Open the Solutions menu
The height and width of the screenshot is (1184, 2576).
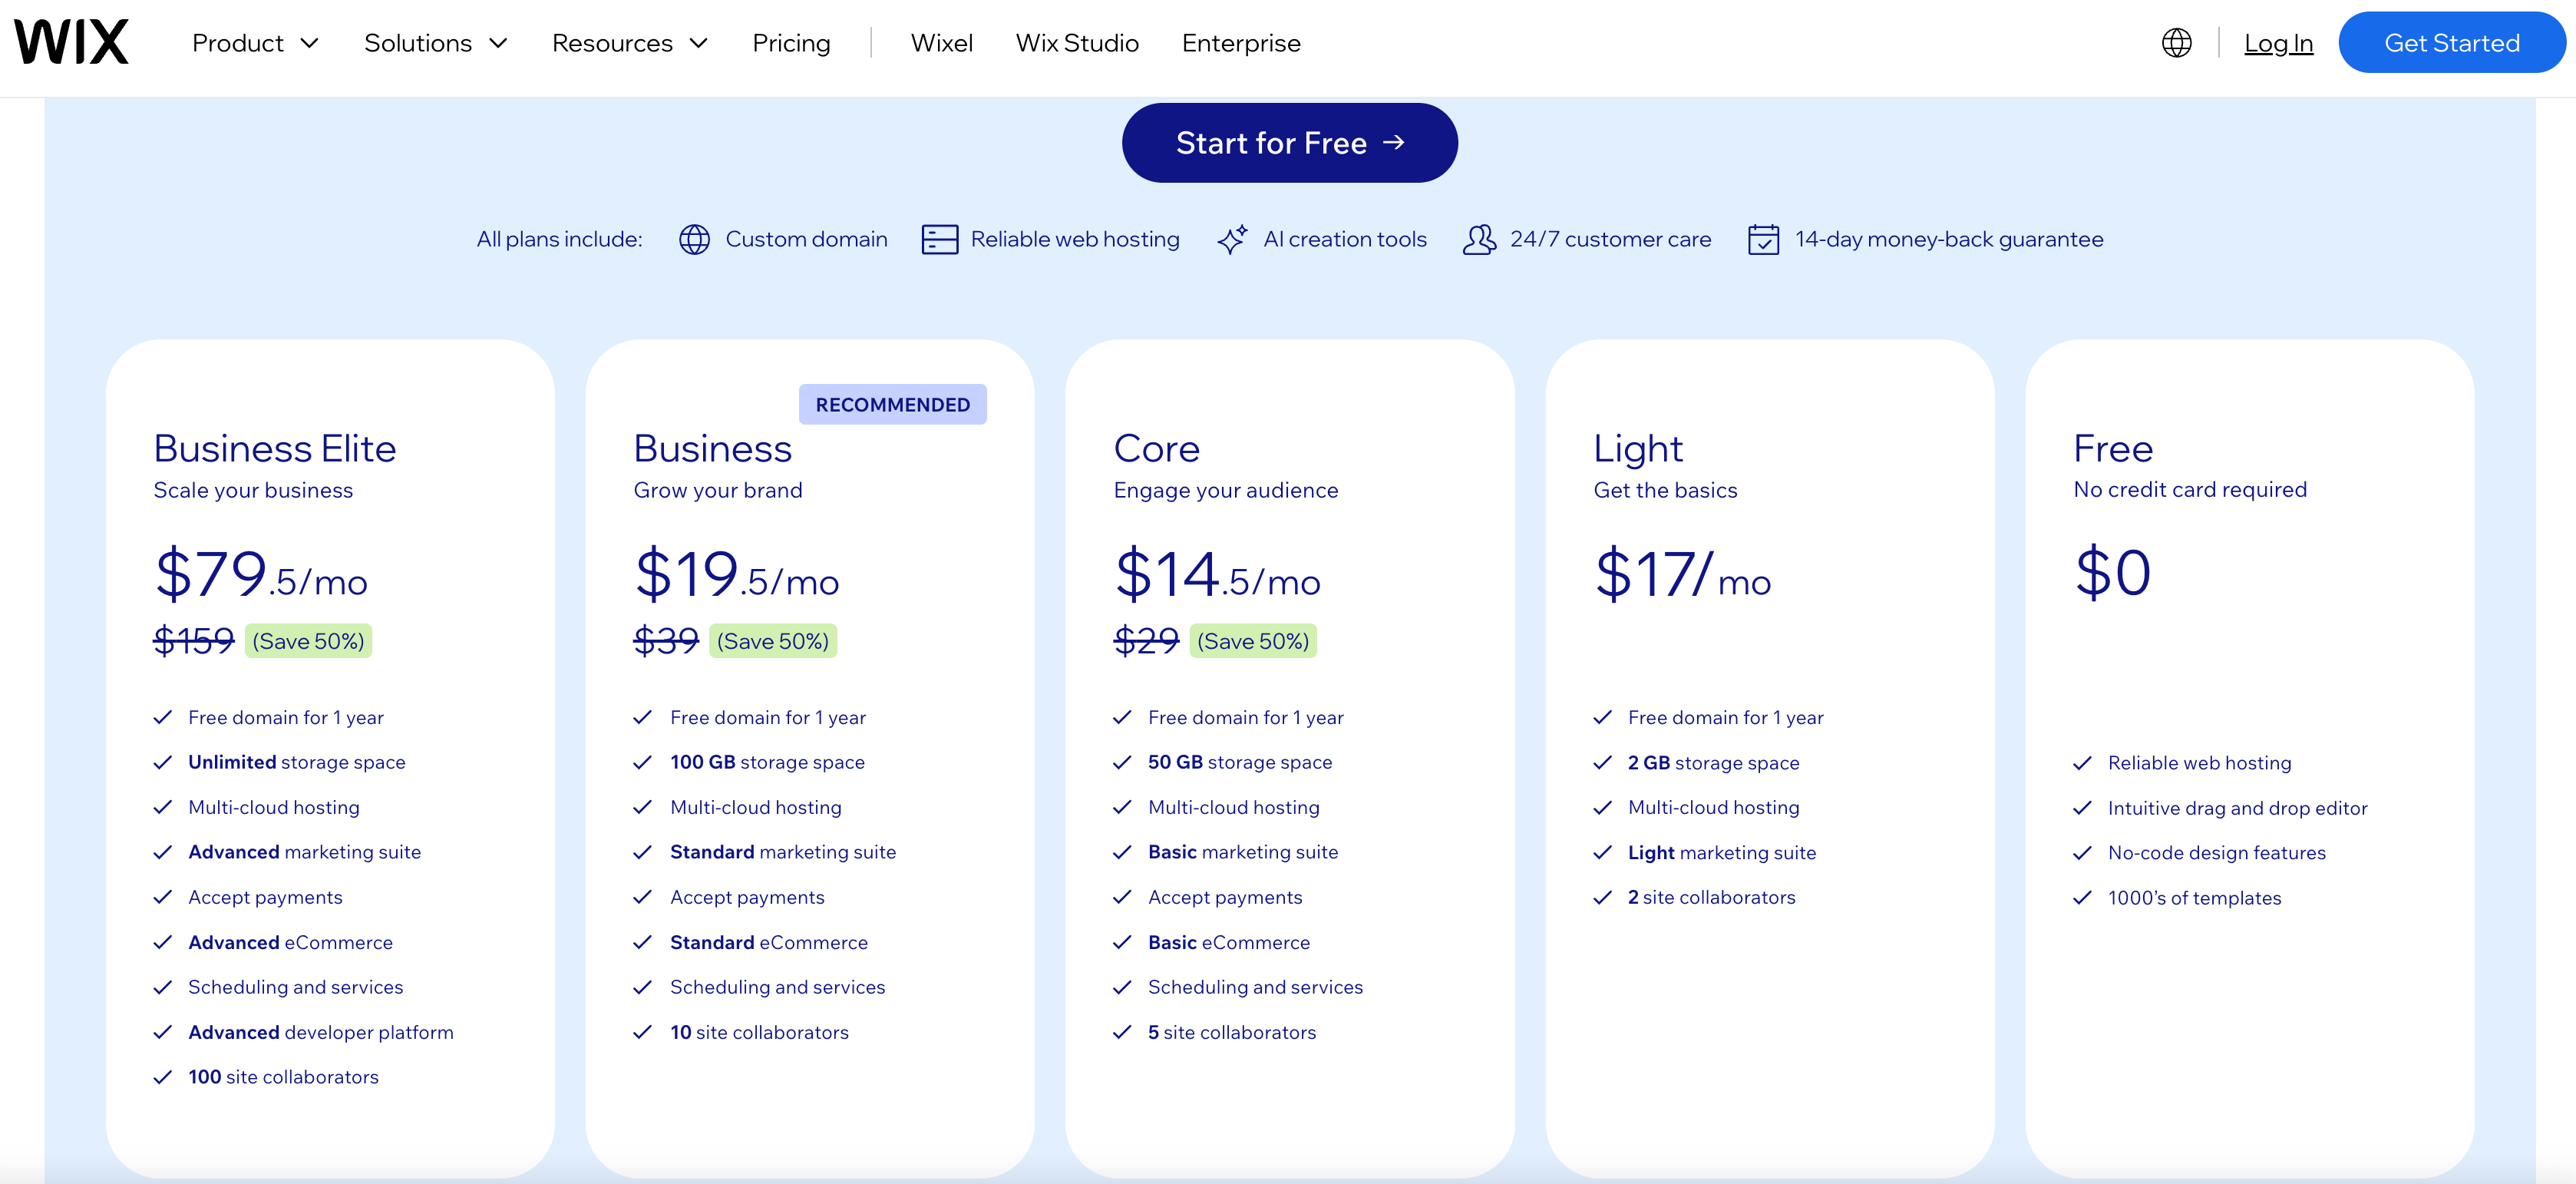[418, 43]
